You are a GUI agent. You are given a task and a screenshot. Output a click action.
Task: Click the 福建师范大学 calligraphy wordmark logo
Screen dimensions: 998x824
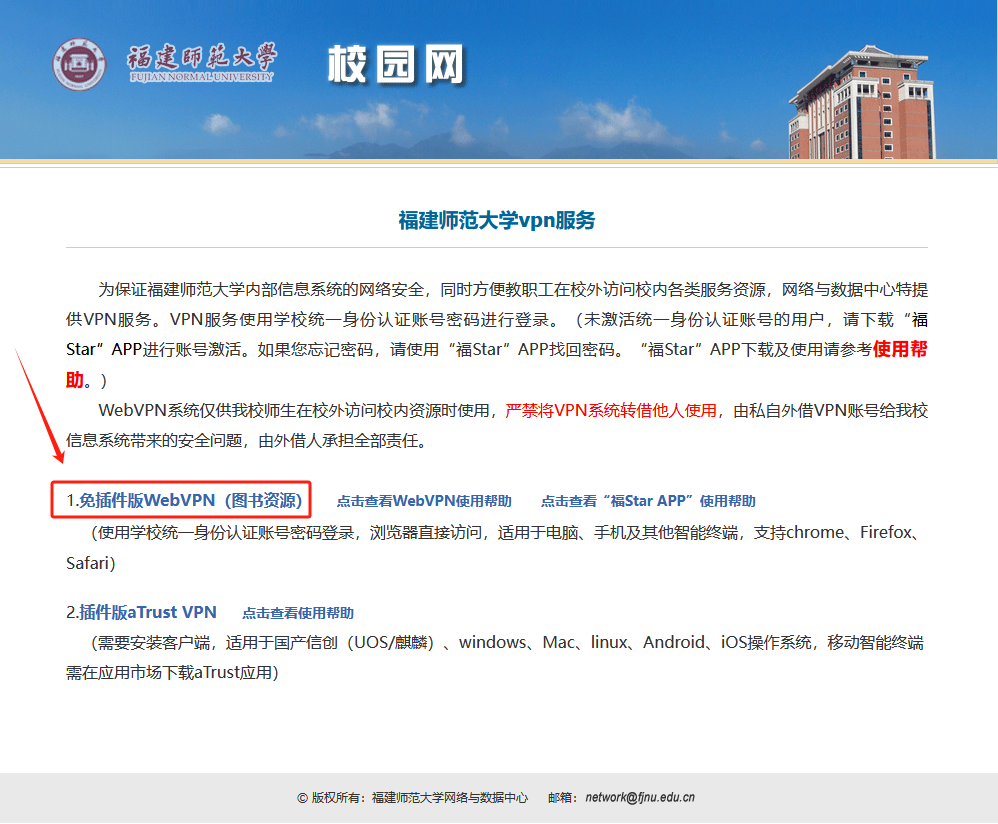(201, 56)
